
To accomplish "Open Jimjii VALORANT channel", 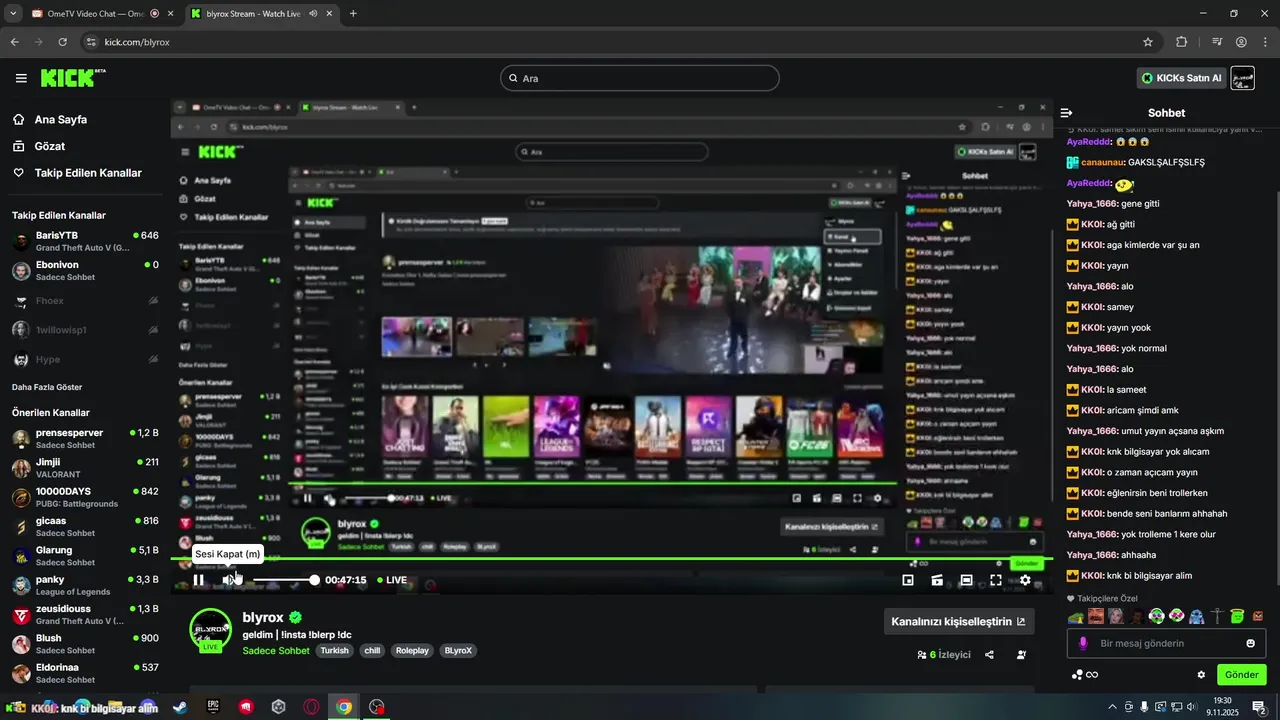I will coord(85,467).
